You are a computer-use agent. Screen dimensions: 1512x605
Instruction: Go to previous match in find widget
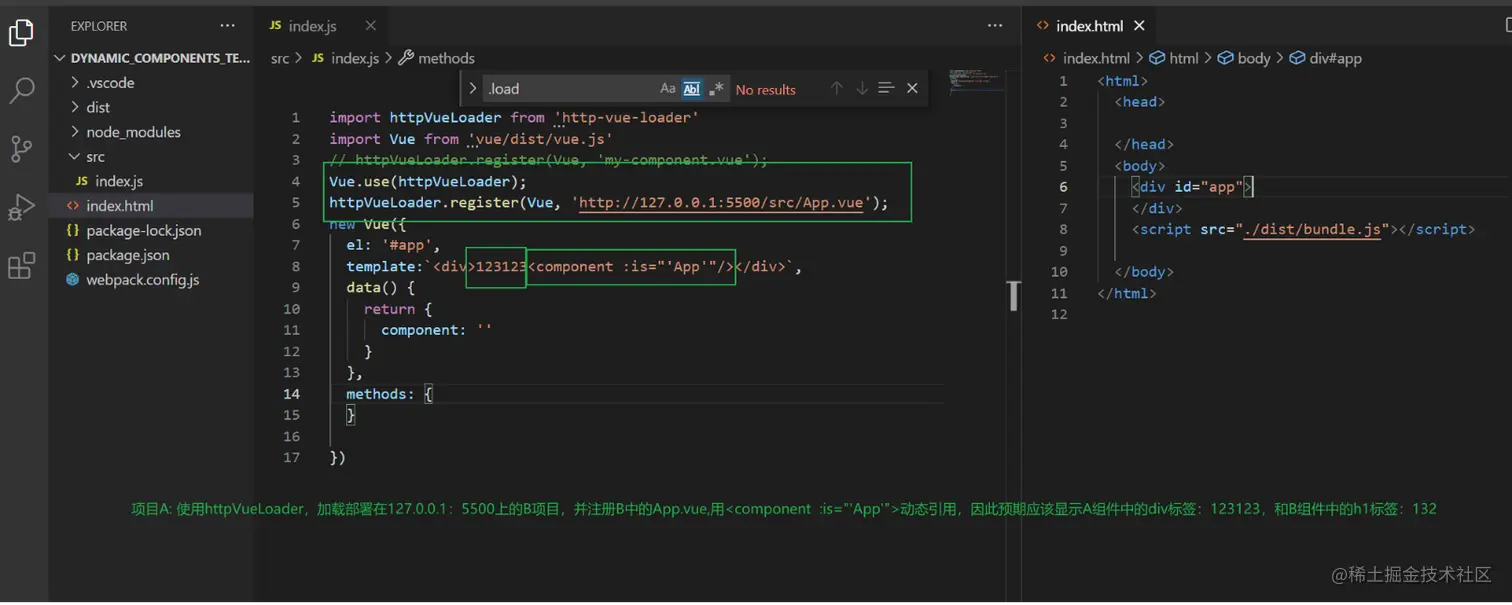837,89
